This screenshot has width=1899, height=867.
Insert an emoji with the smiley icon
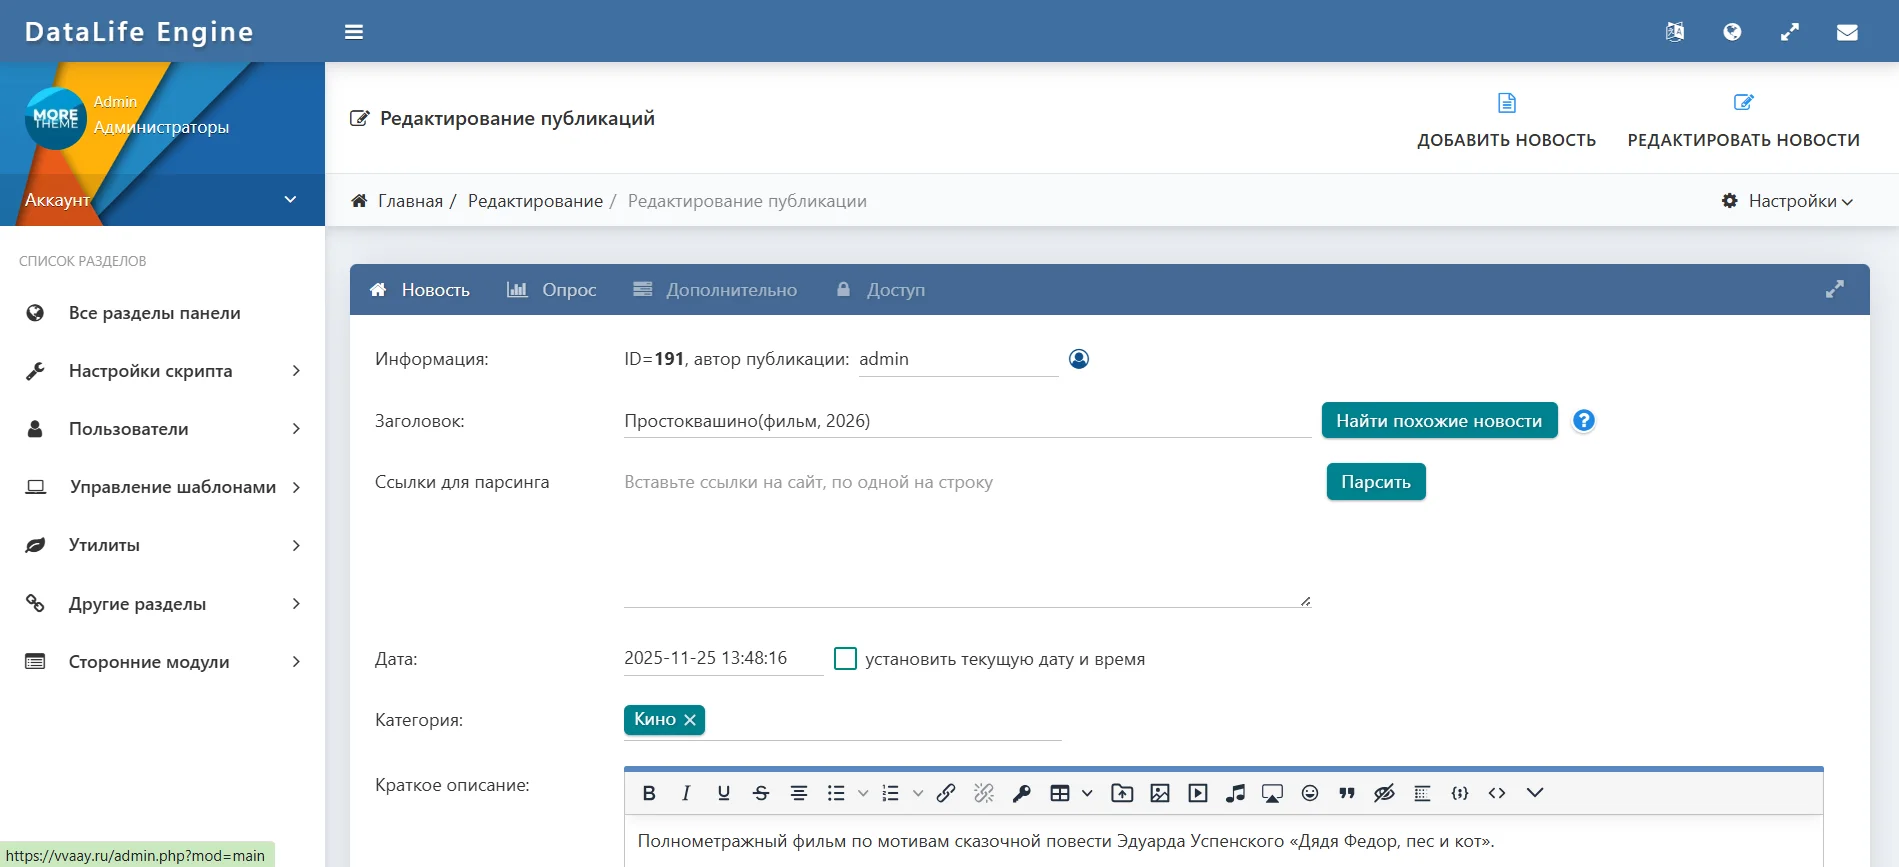coord(1310,793)
